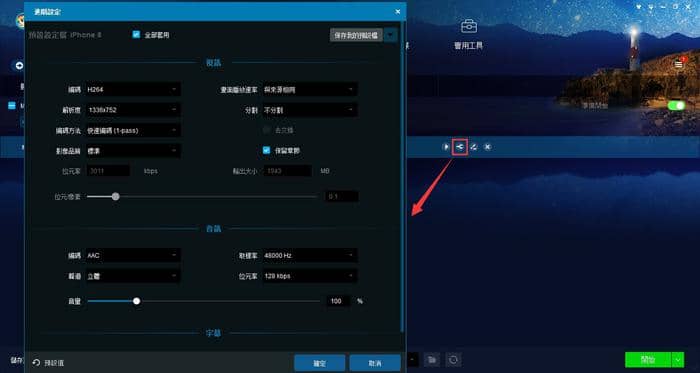Confirm settings with the blue OK button

320,363
